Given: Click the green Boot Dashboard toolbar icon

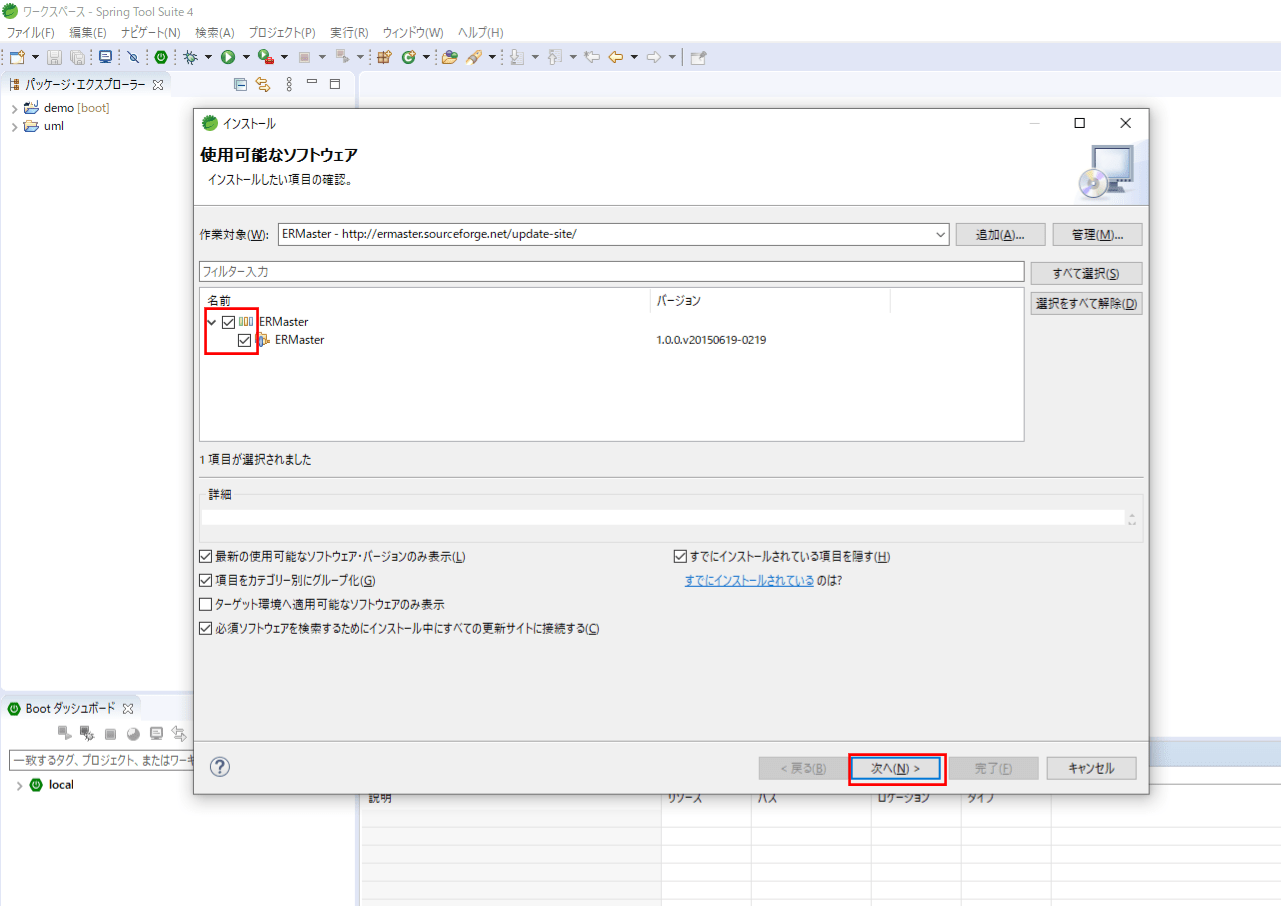Looking at the screenshot, I should coord(160,57).
